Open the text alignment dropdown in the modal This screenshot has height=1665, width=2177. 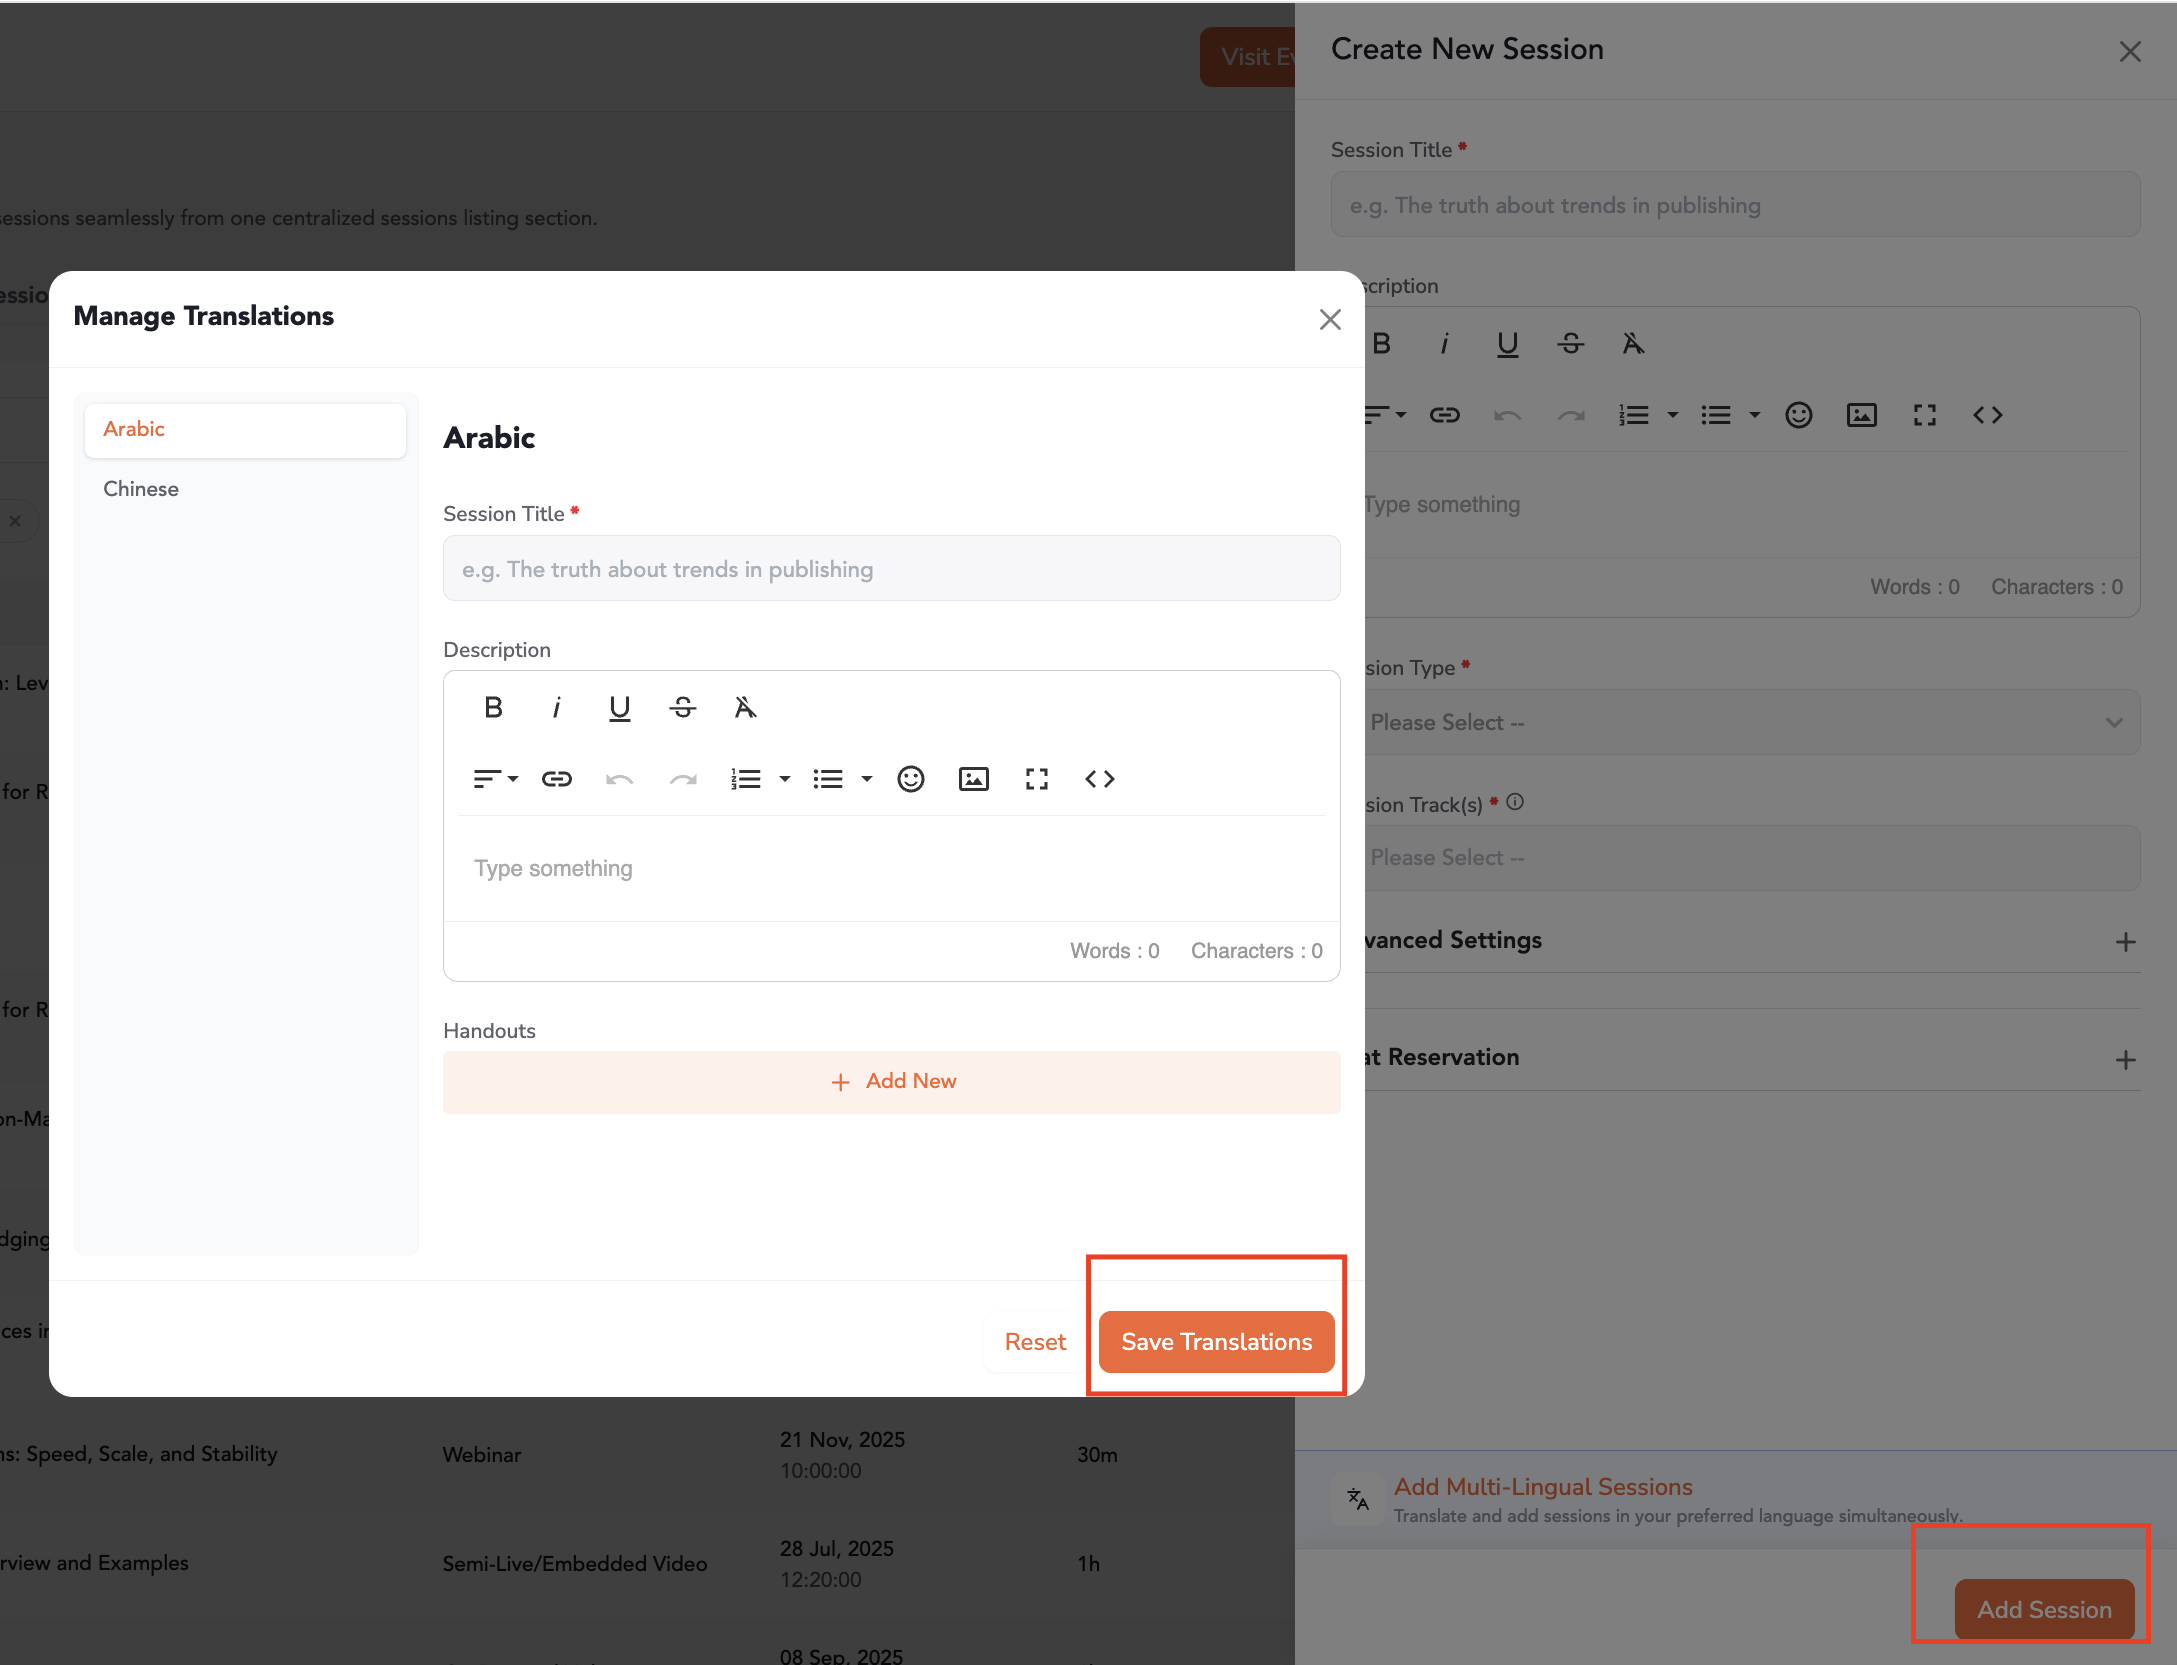495,779
